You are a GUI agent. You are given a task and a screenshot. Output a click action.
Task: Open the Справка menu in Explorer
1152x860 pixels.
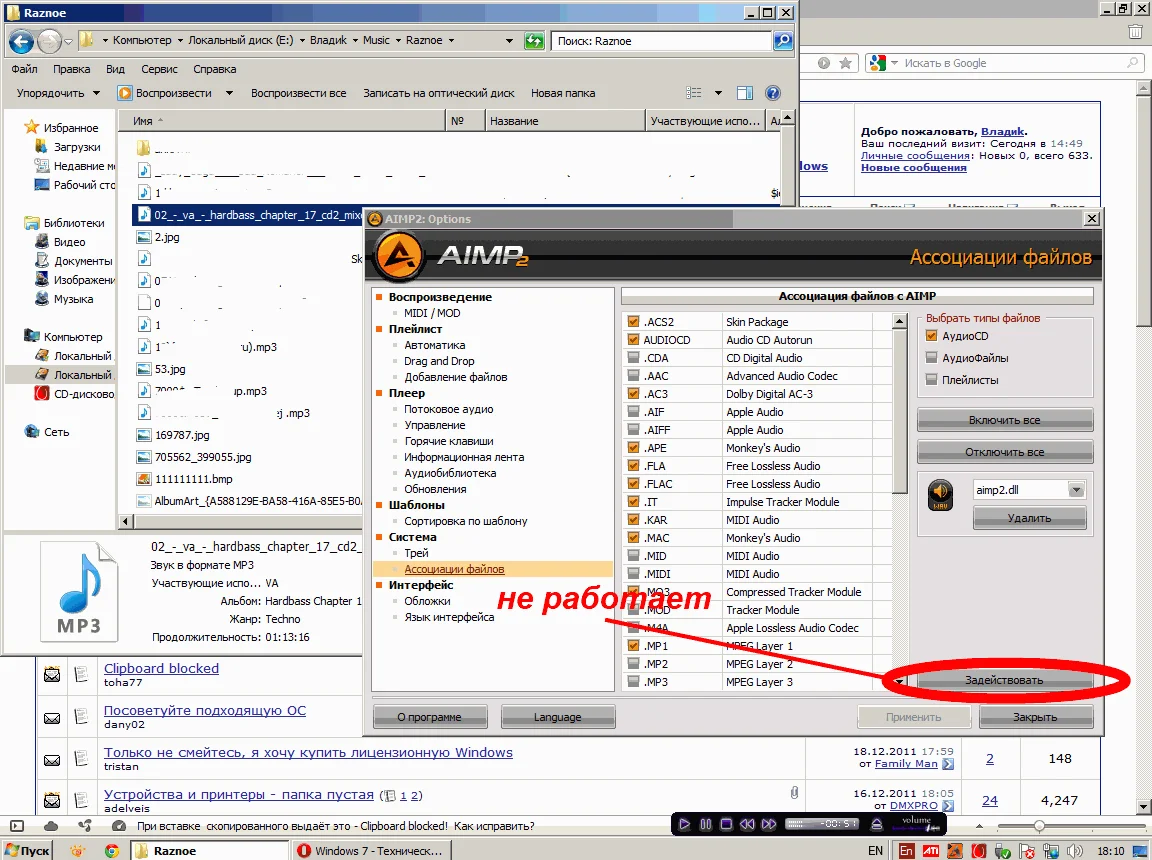click(x=215, y=69)
